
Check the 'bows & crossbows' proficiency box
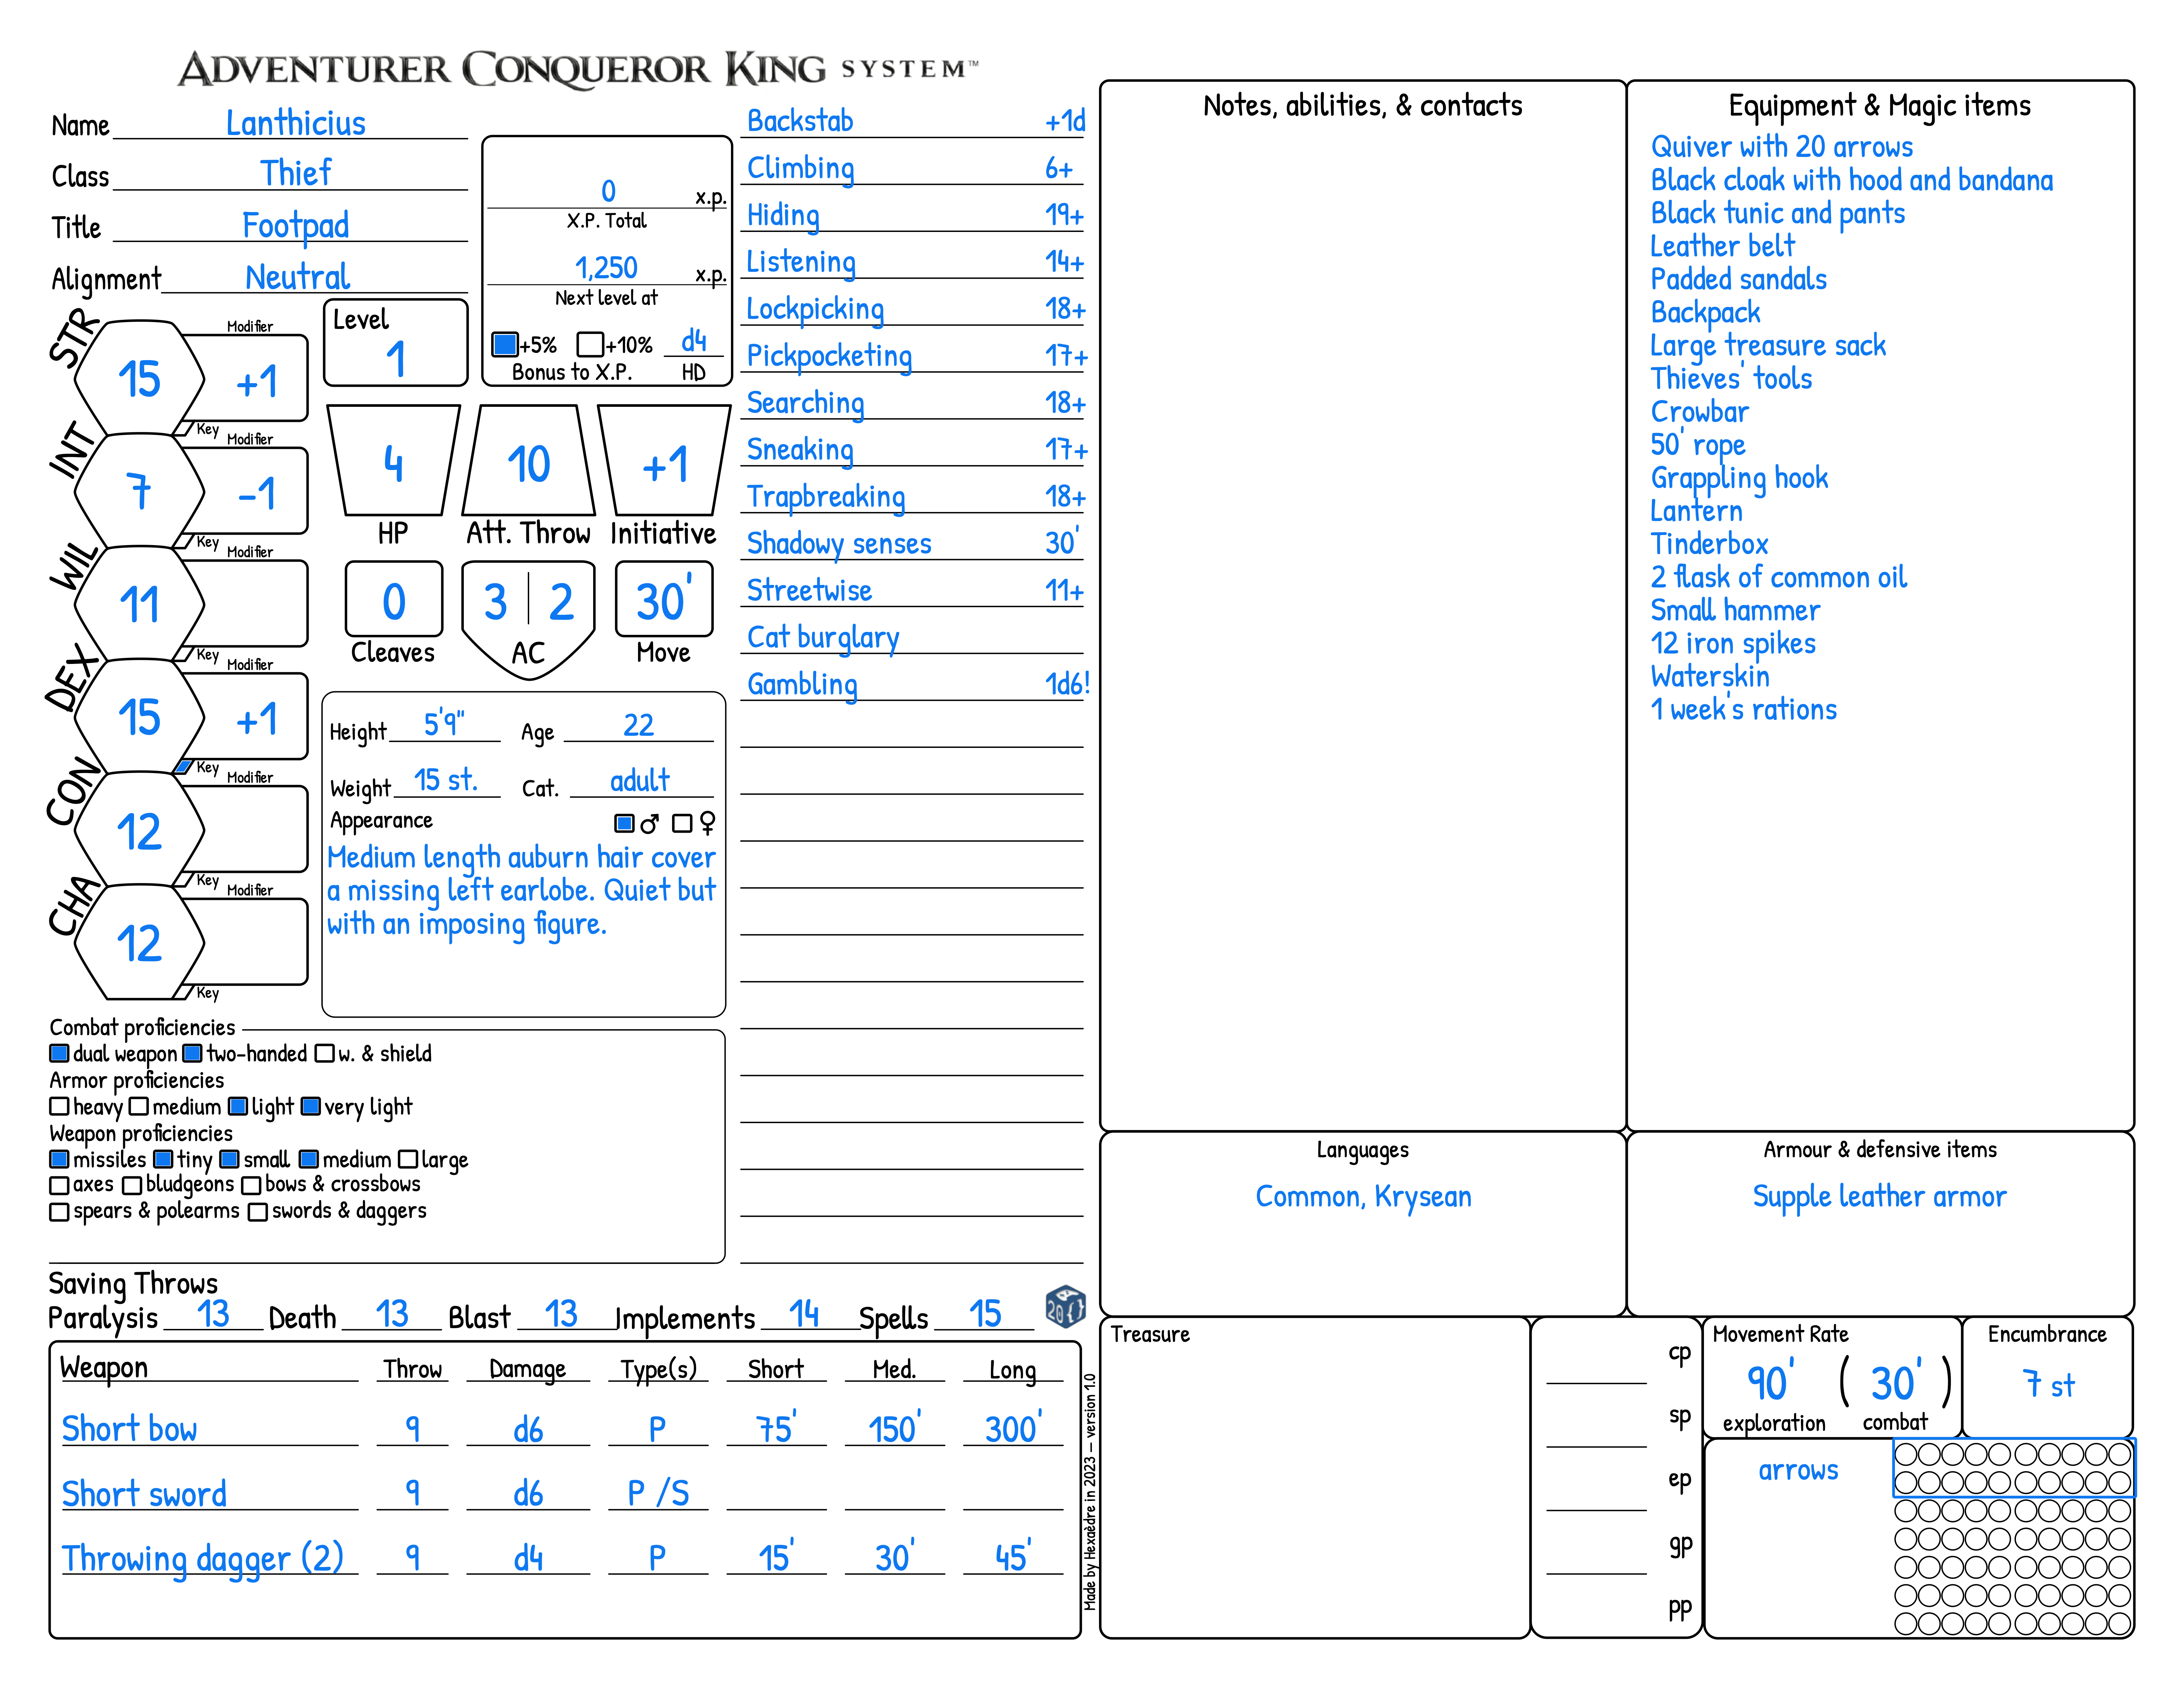[x=252, y=1185]
